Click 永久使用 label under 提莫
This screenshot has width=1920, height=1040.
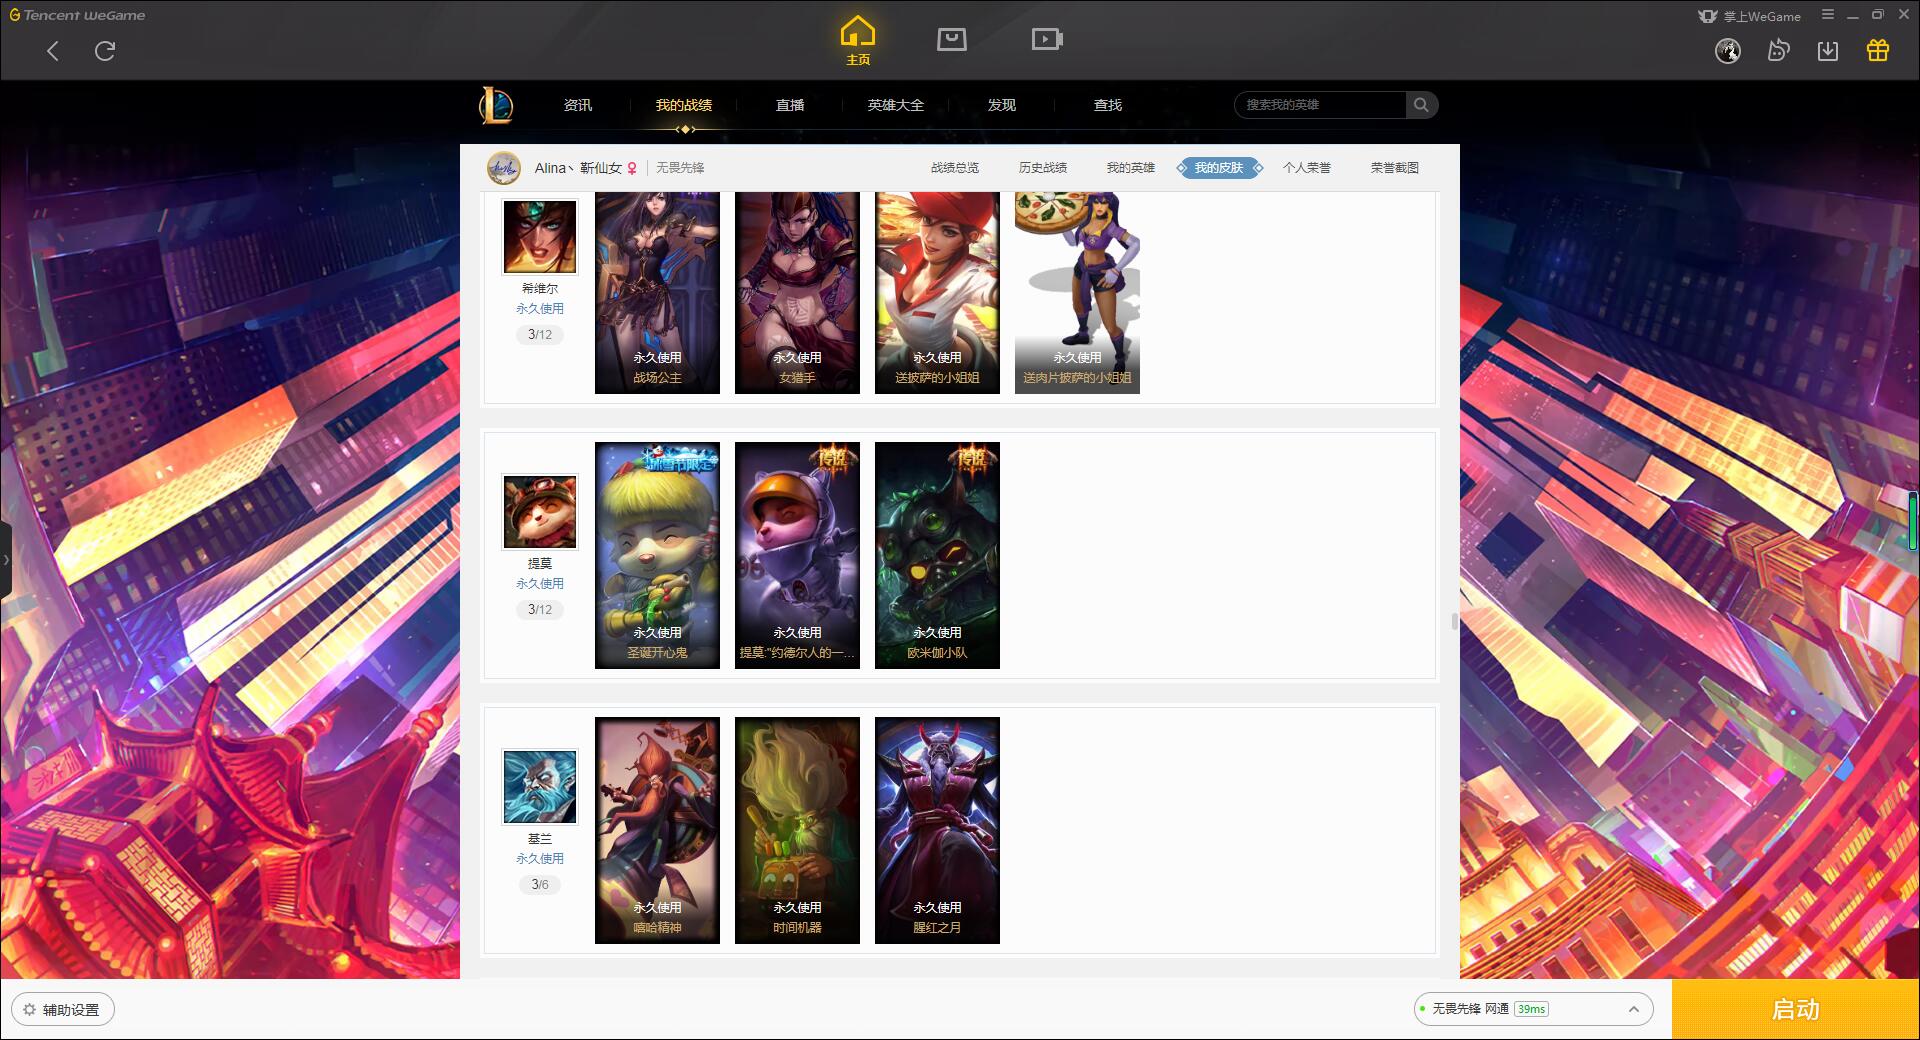tap(540, 584)
